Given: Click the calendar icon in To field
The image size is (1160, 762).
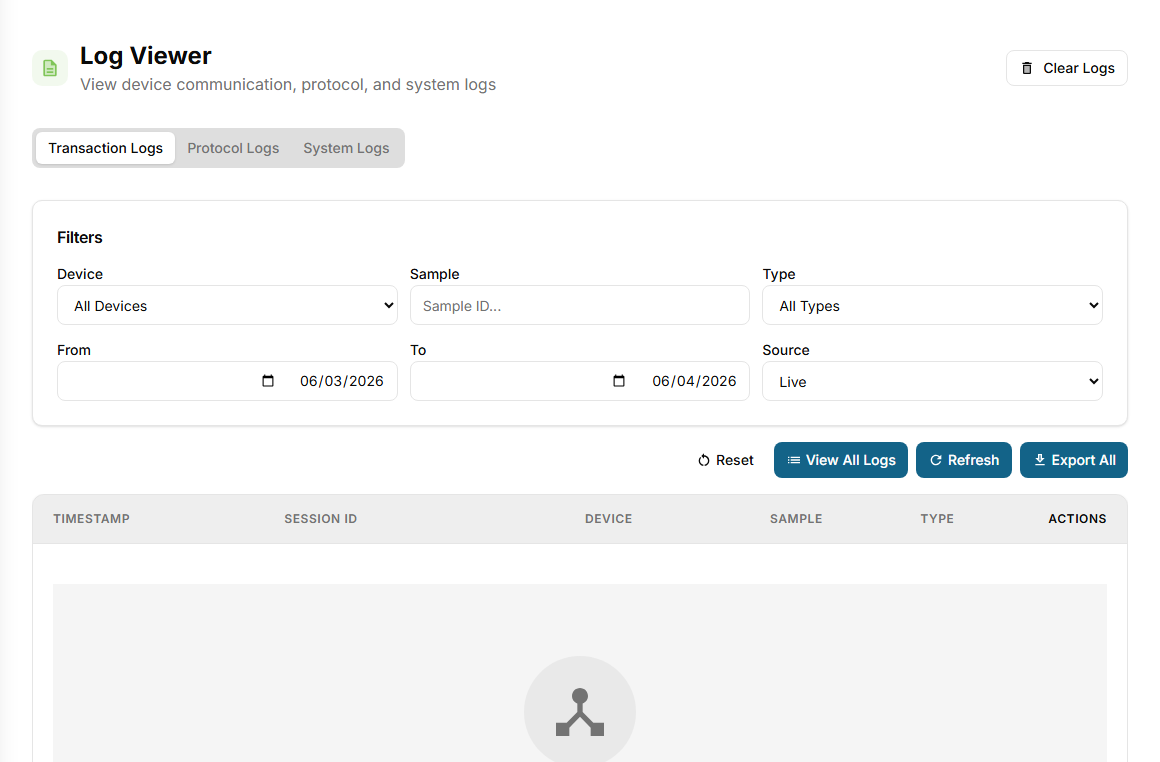Looking at the screenshot, I should 619,381.
